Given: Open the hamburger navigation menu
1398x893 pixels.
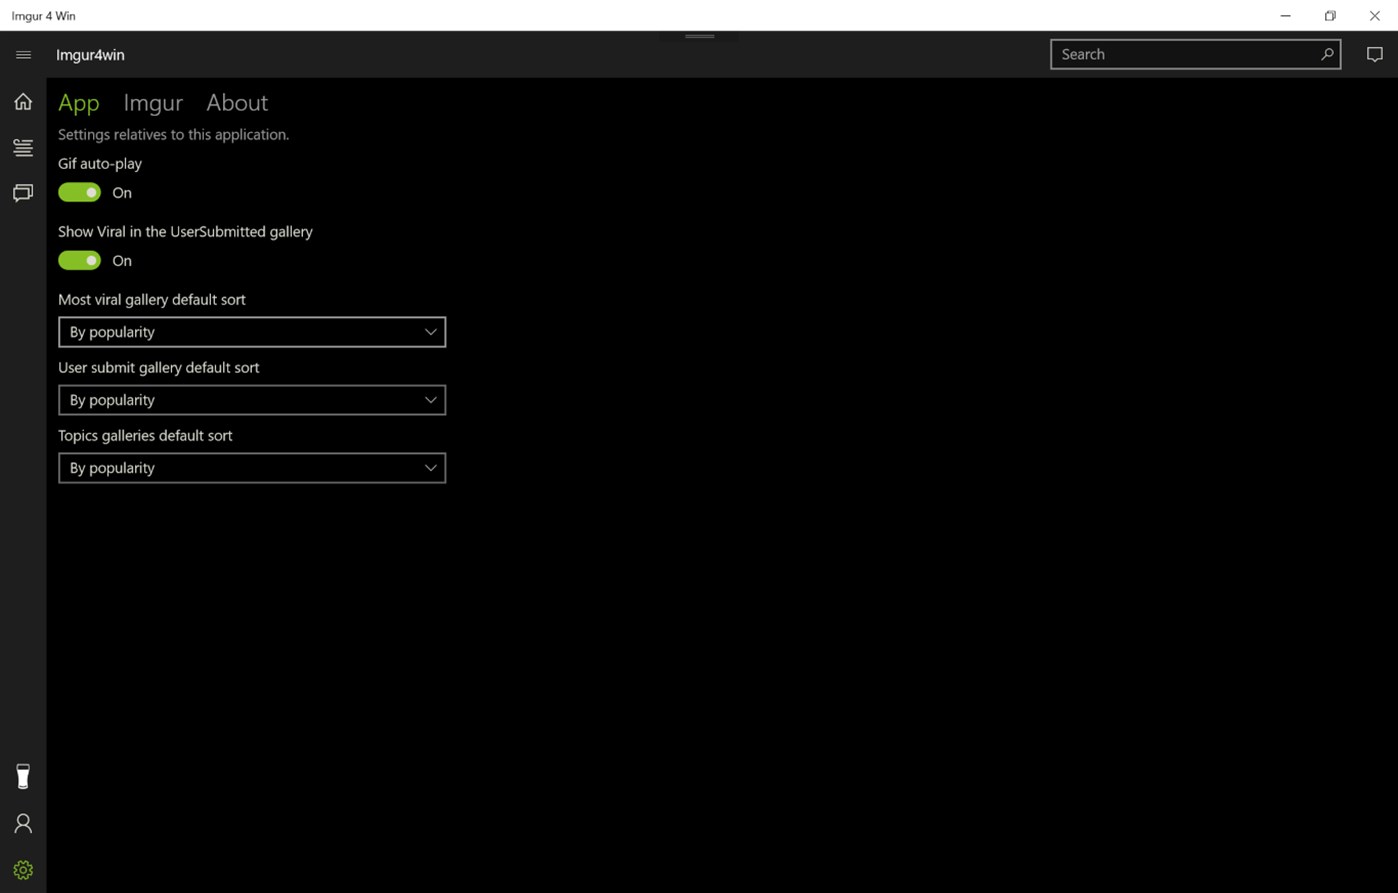Looking at the screenshot, I should coord(23,55).
